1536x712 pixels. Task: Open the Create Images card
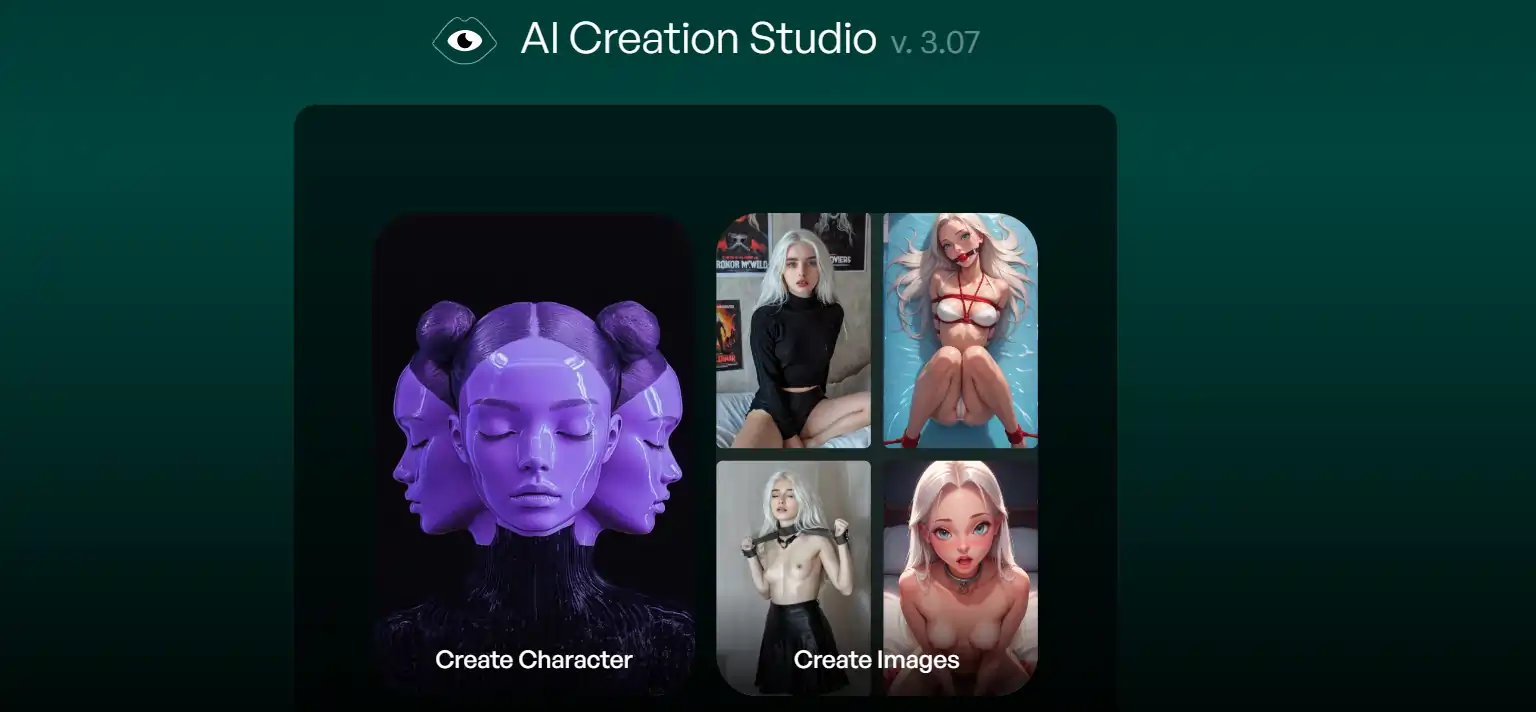point(877,454)
